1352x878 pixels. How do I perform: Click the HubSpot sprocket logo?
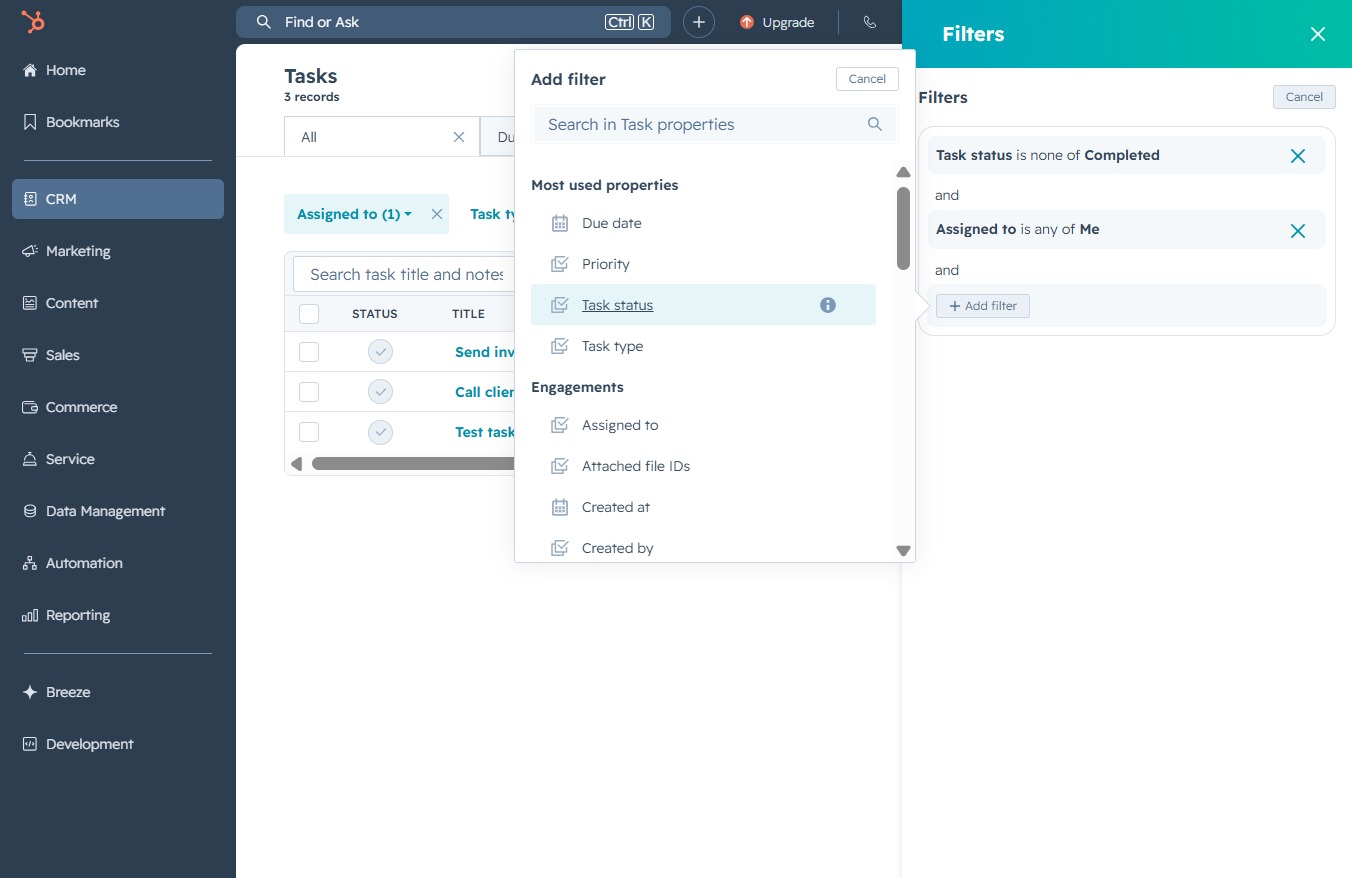click(33, 22)
